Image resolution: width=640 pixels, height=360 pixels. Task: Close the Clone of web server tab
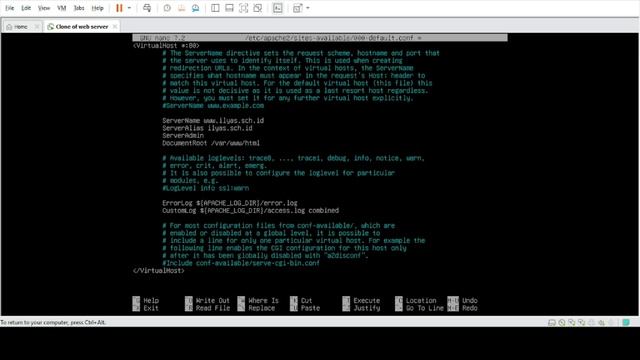[x=115, y=27]
